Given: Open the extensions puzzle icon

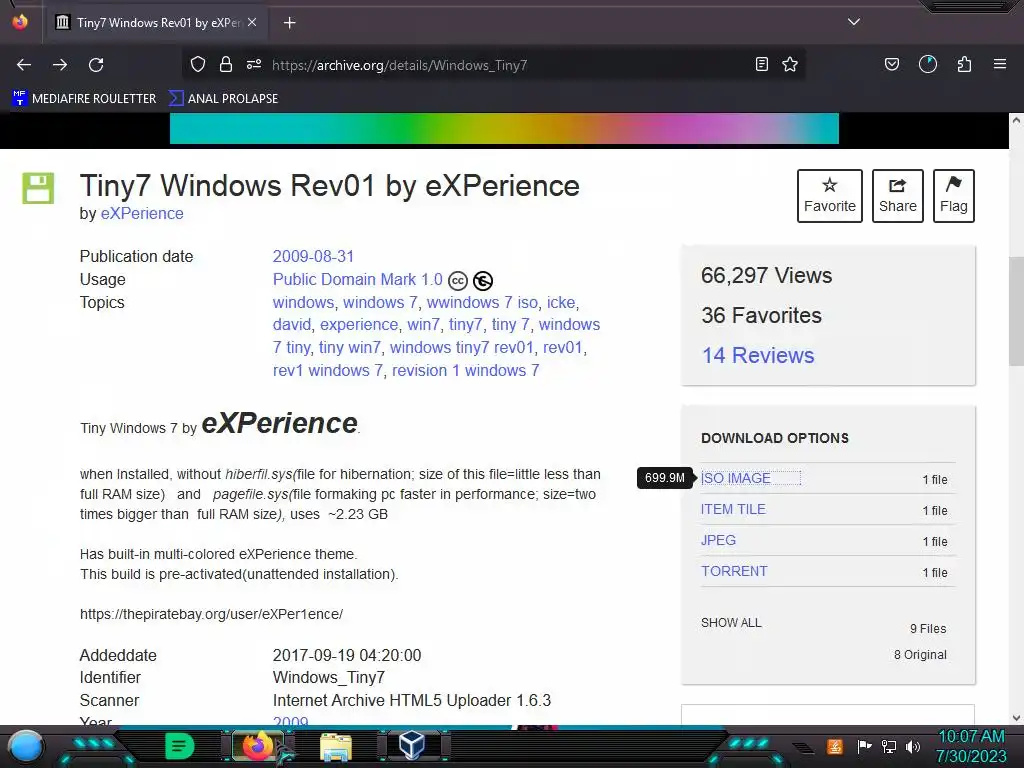Looking at the screenshot, I should 964,64.
